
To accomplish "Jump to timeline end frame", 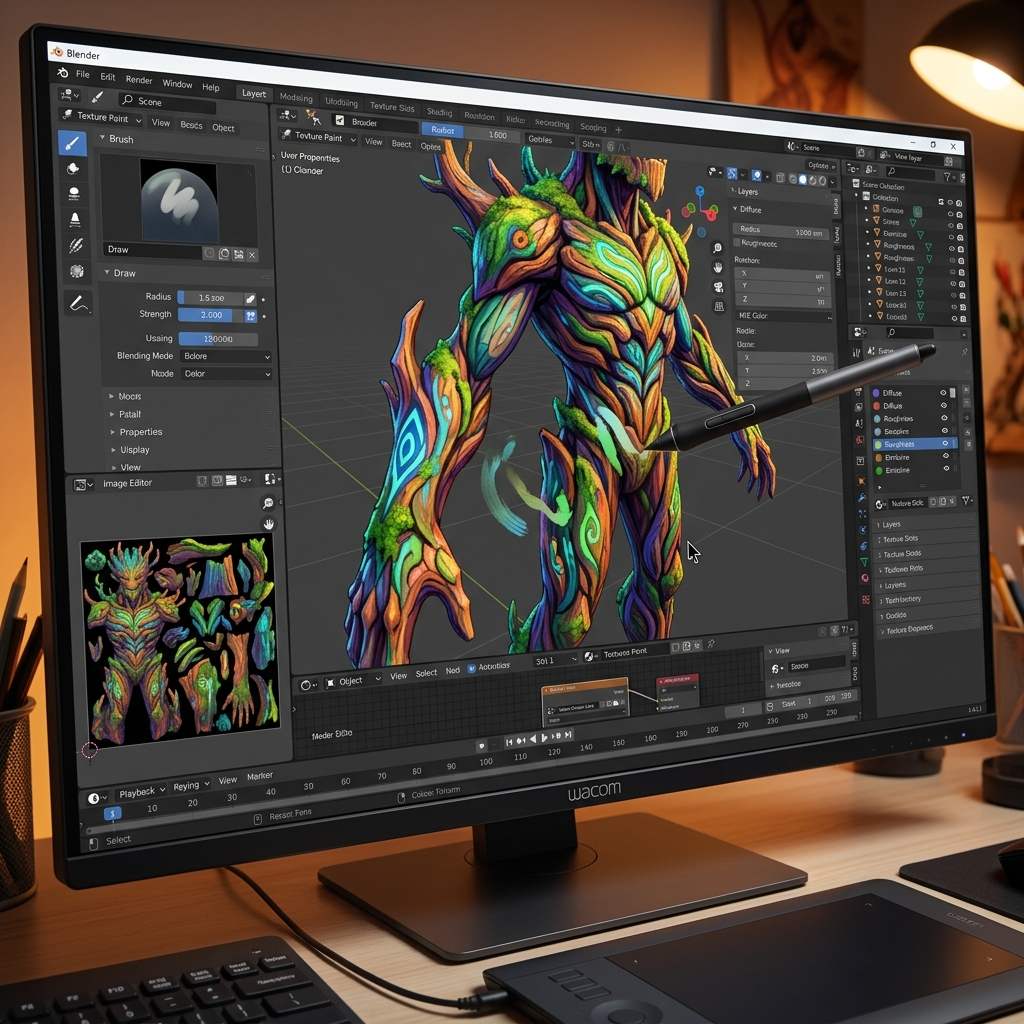I will pos(569,735).
